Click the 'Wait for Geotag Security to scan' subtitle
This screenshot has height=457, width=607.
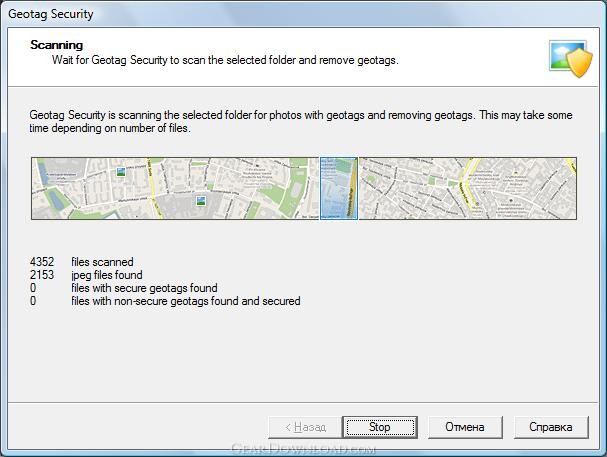[225, 60]
